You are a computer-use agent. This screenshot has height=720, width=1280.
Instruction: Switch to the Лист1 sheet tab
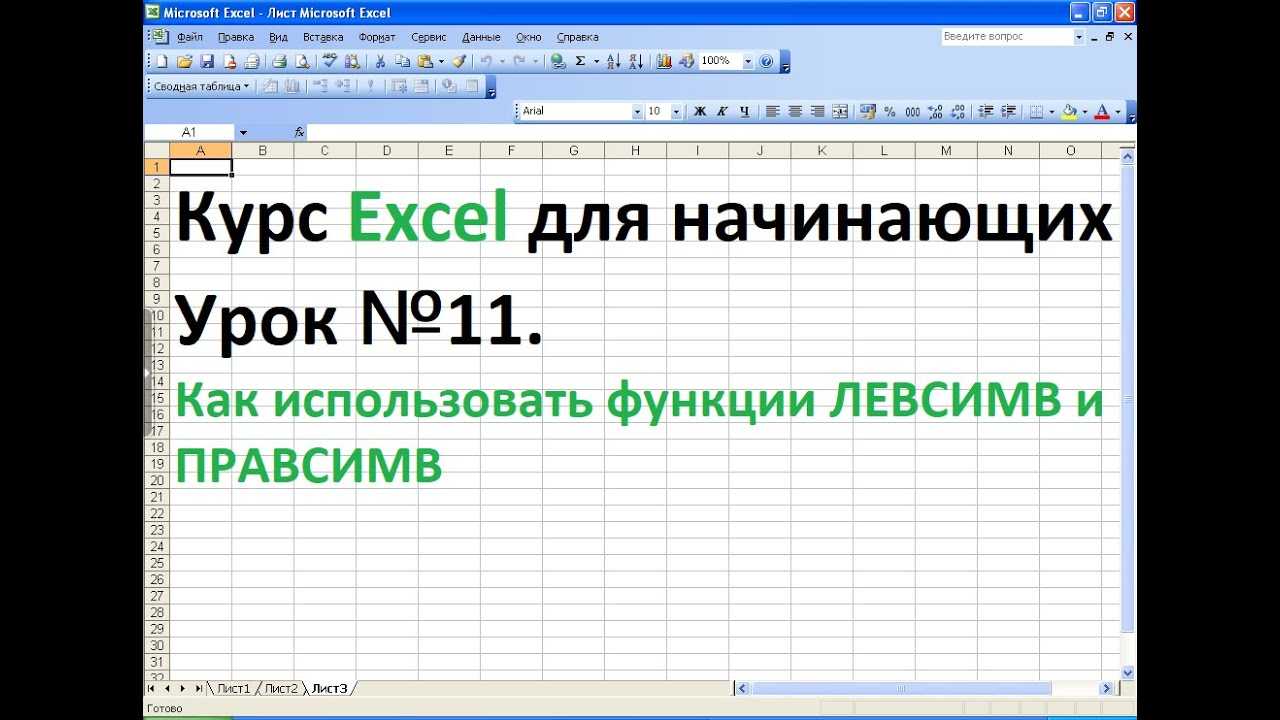click(x=233, y=688)
